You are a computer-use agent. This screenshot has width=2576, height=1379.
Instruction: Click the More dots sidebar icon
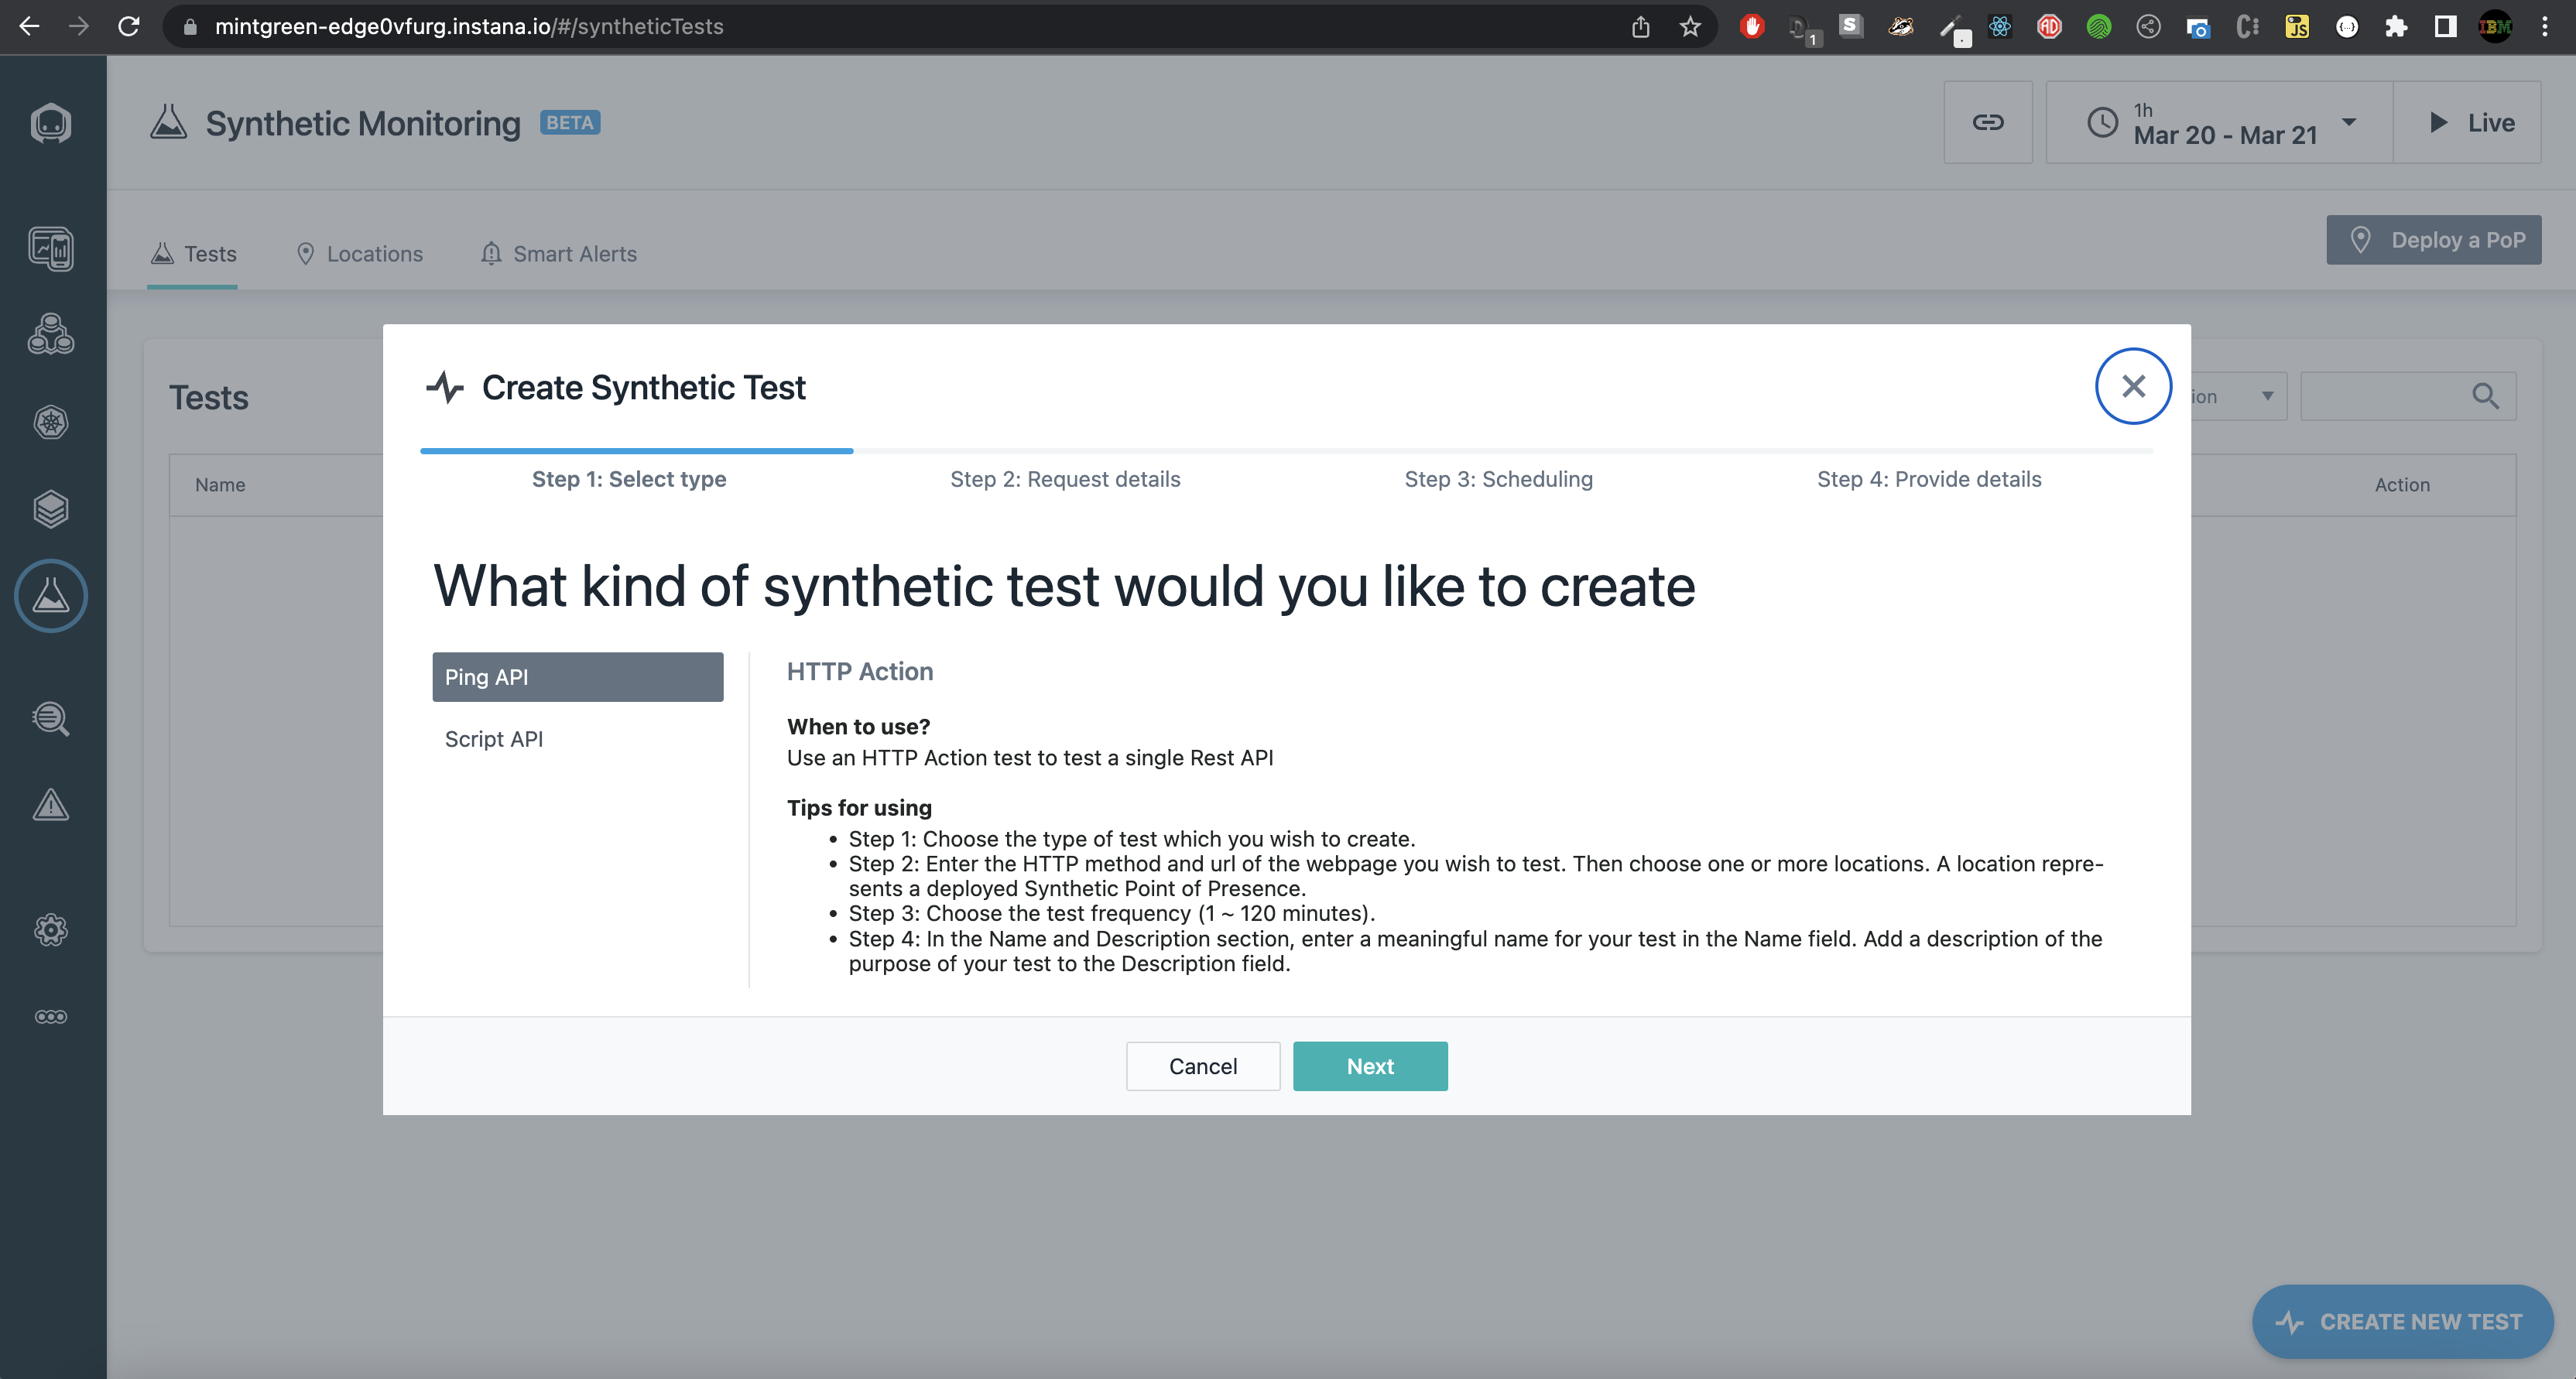coord(51,1017)
